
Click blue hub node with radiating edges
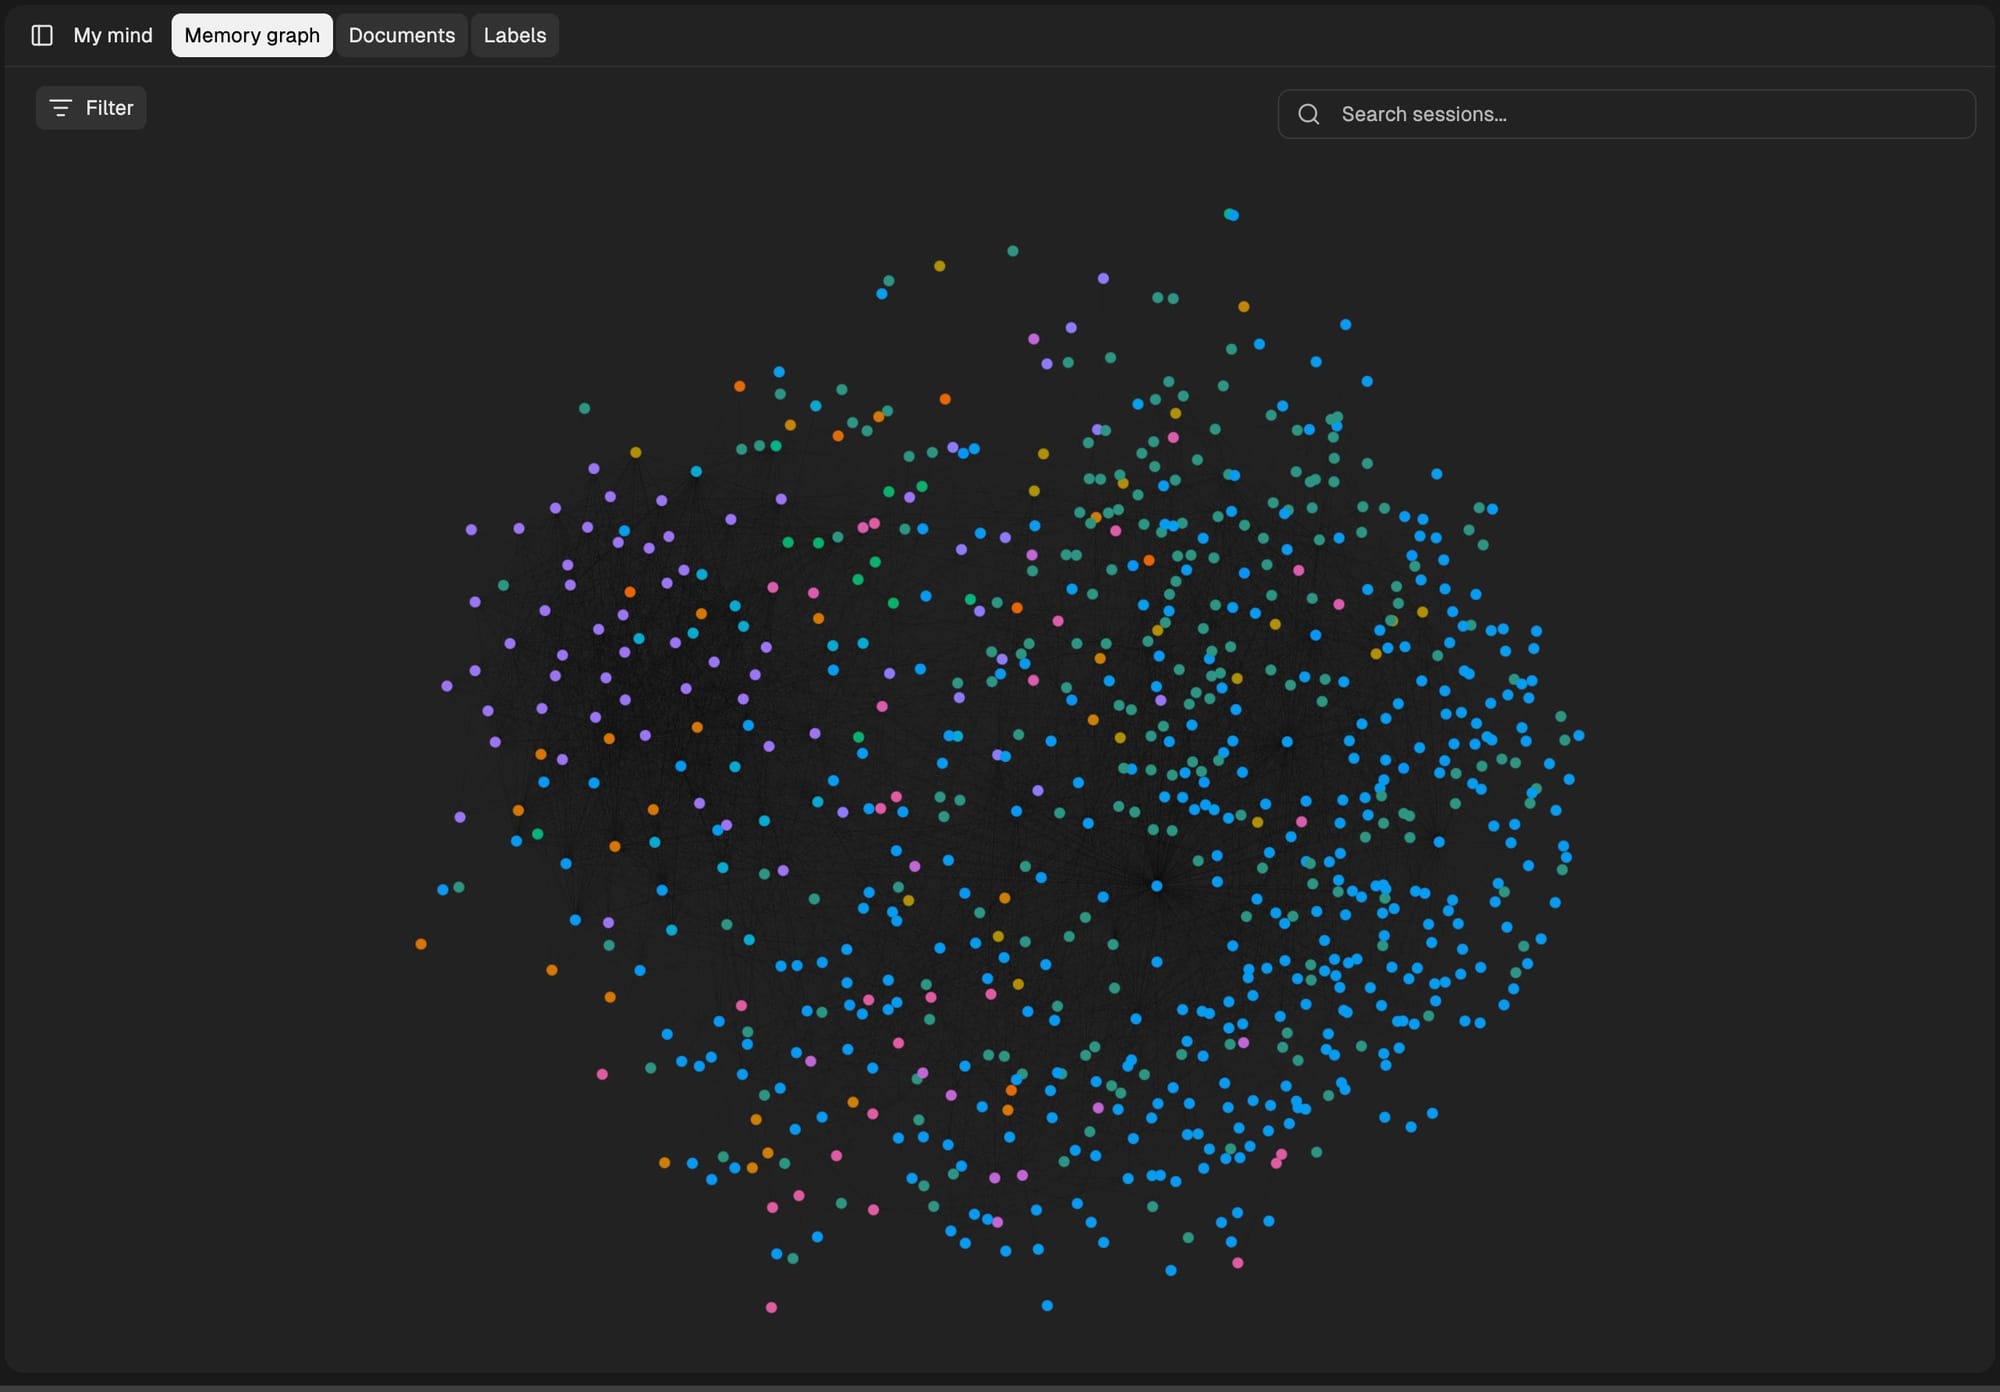pyautogui.click(x=1157, y=886)
